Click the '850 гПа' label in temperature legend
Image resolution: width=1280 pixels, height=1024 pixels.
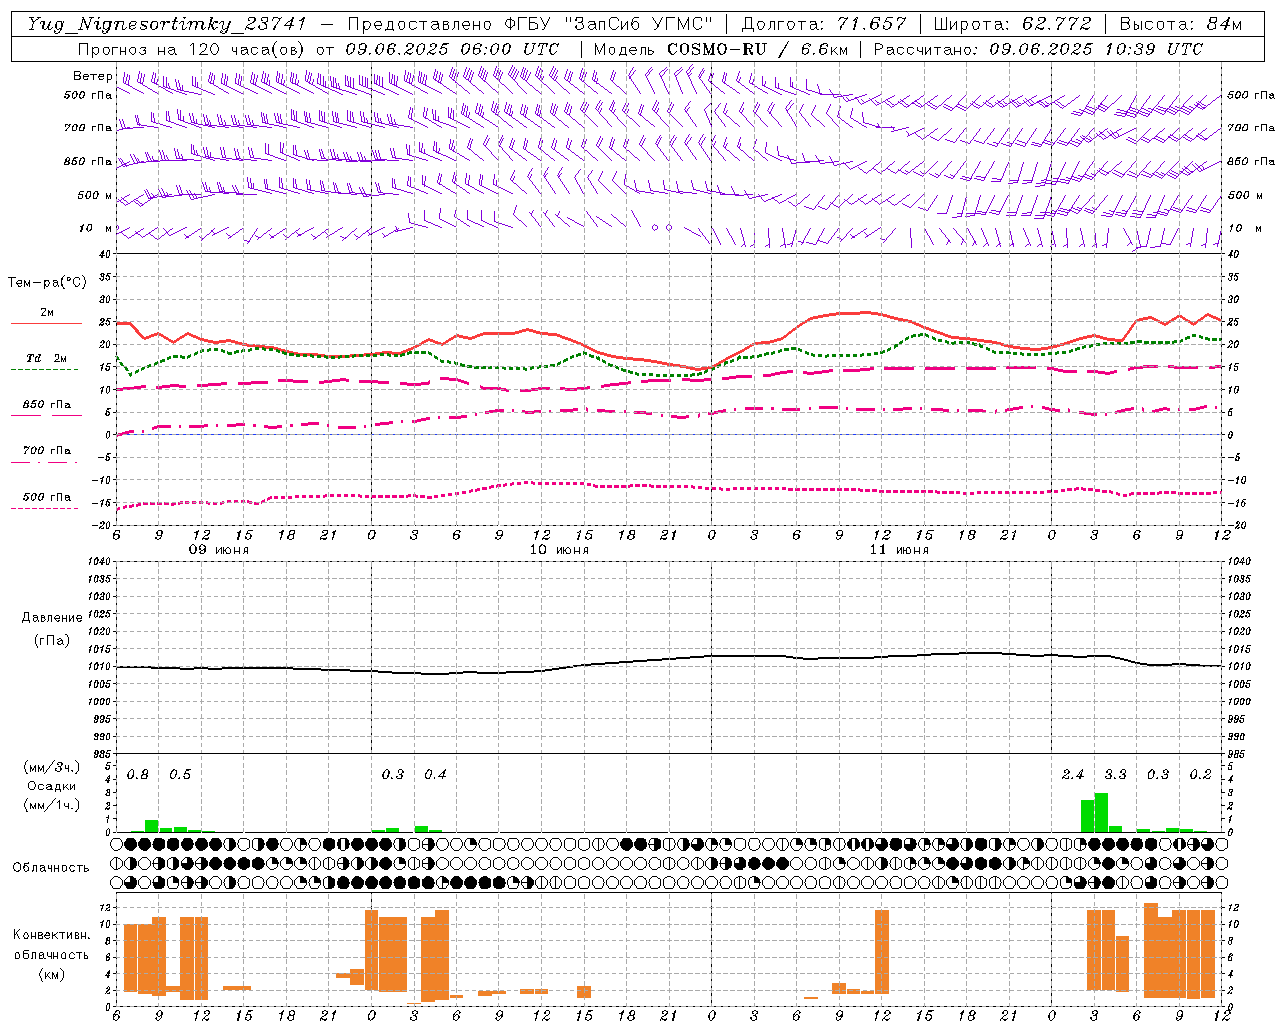click(x=47, y=404)
